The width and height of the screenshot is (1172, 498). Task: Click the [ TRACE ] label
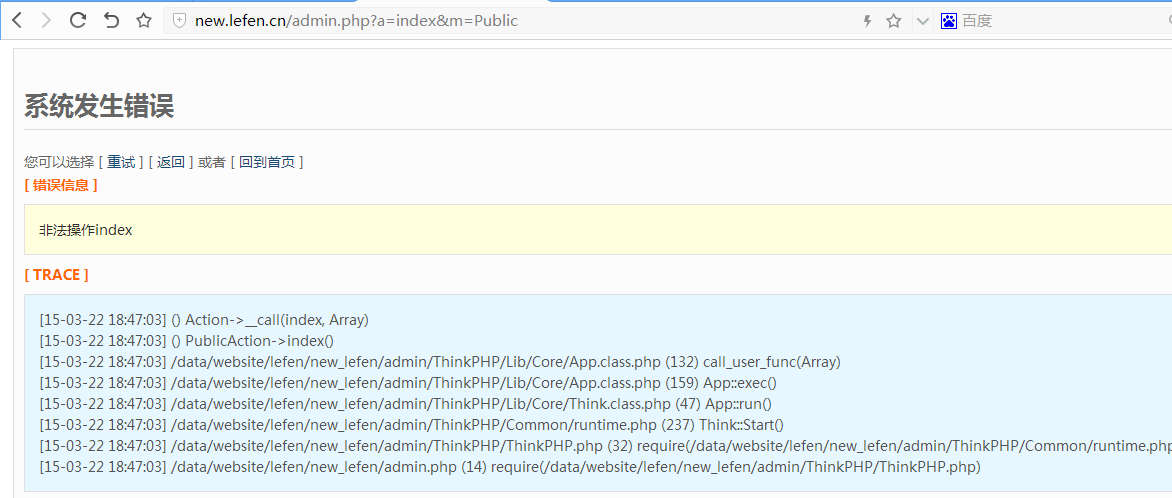pyautogui.click(x=57, y=275)
